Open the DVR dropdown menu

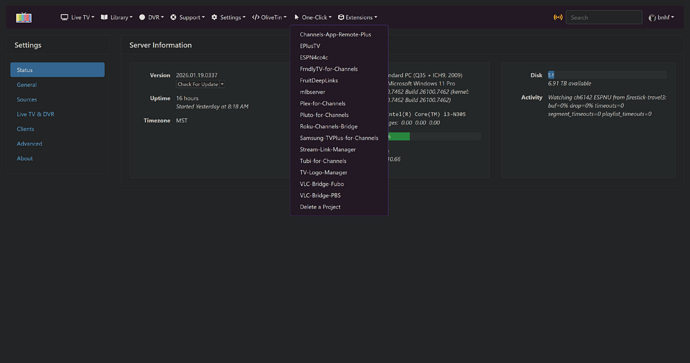pos(151,18)
